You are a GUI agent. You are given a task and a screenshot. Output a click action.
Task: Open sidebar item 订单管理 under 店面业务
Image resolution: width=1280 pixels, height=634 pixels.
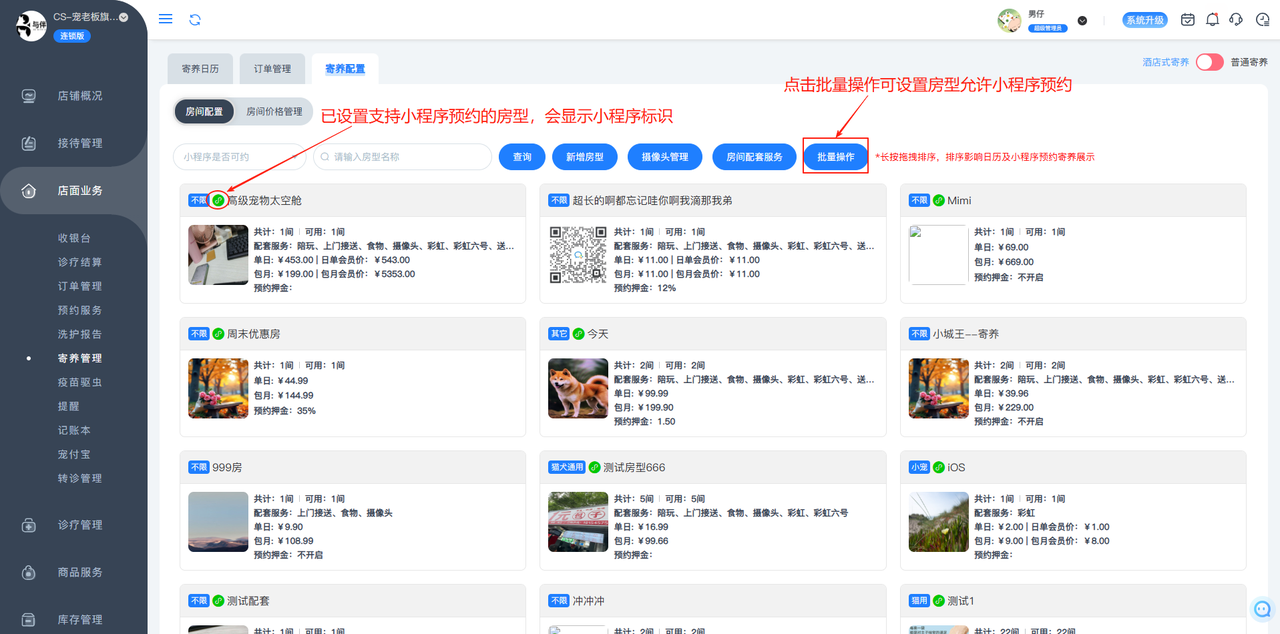click(x=80, y=286)
